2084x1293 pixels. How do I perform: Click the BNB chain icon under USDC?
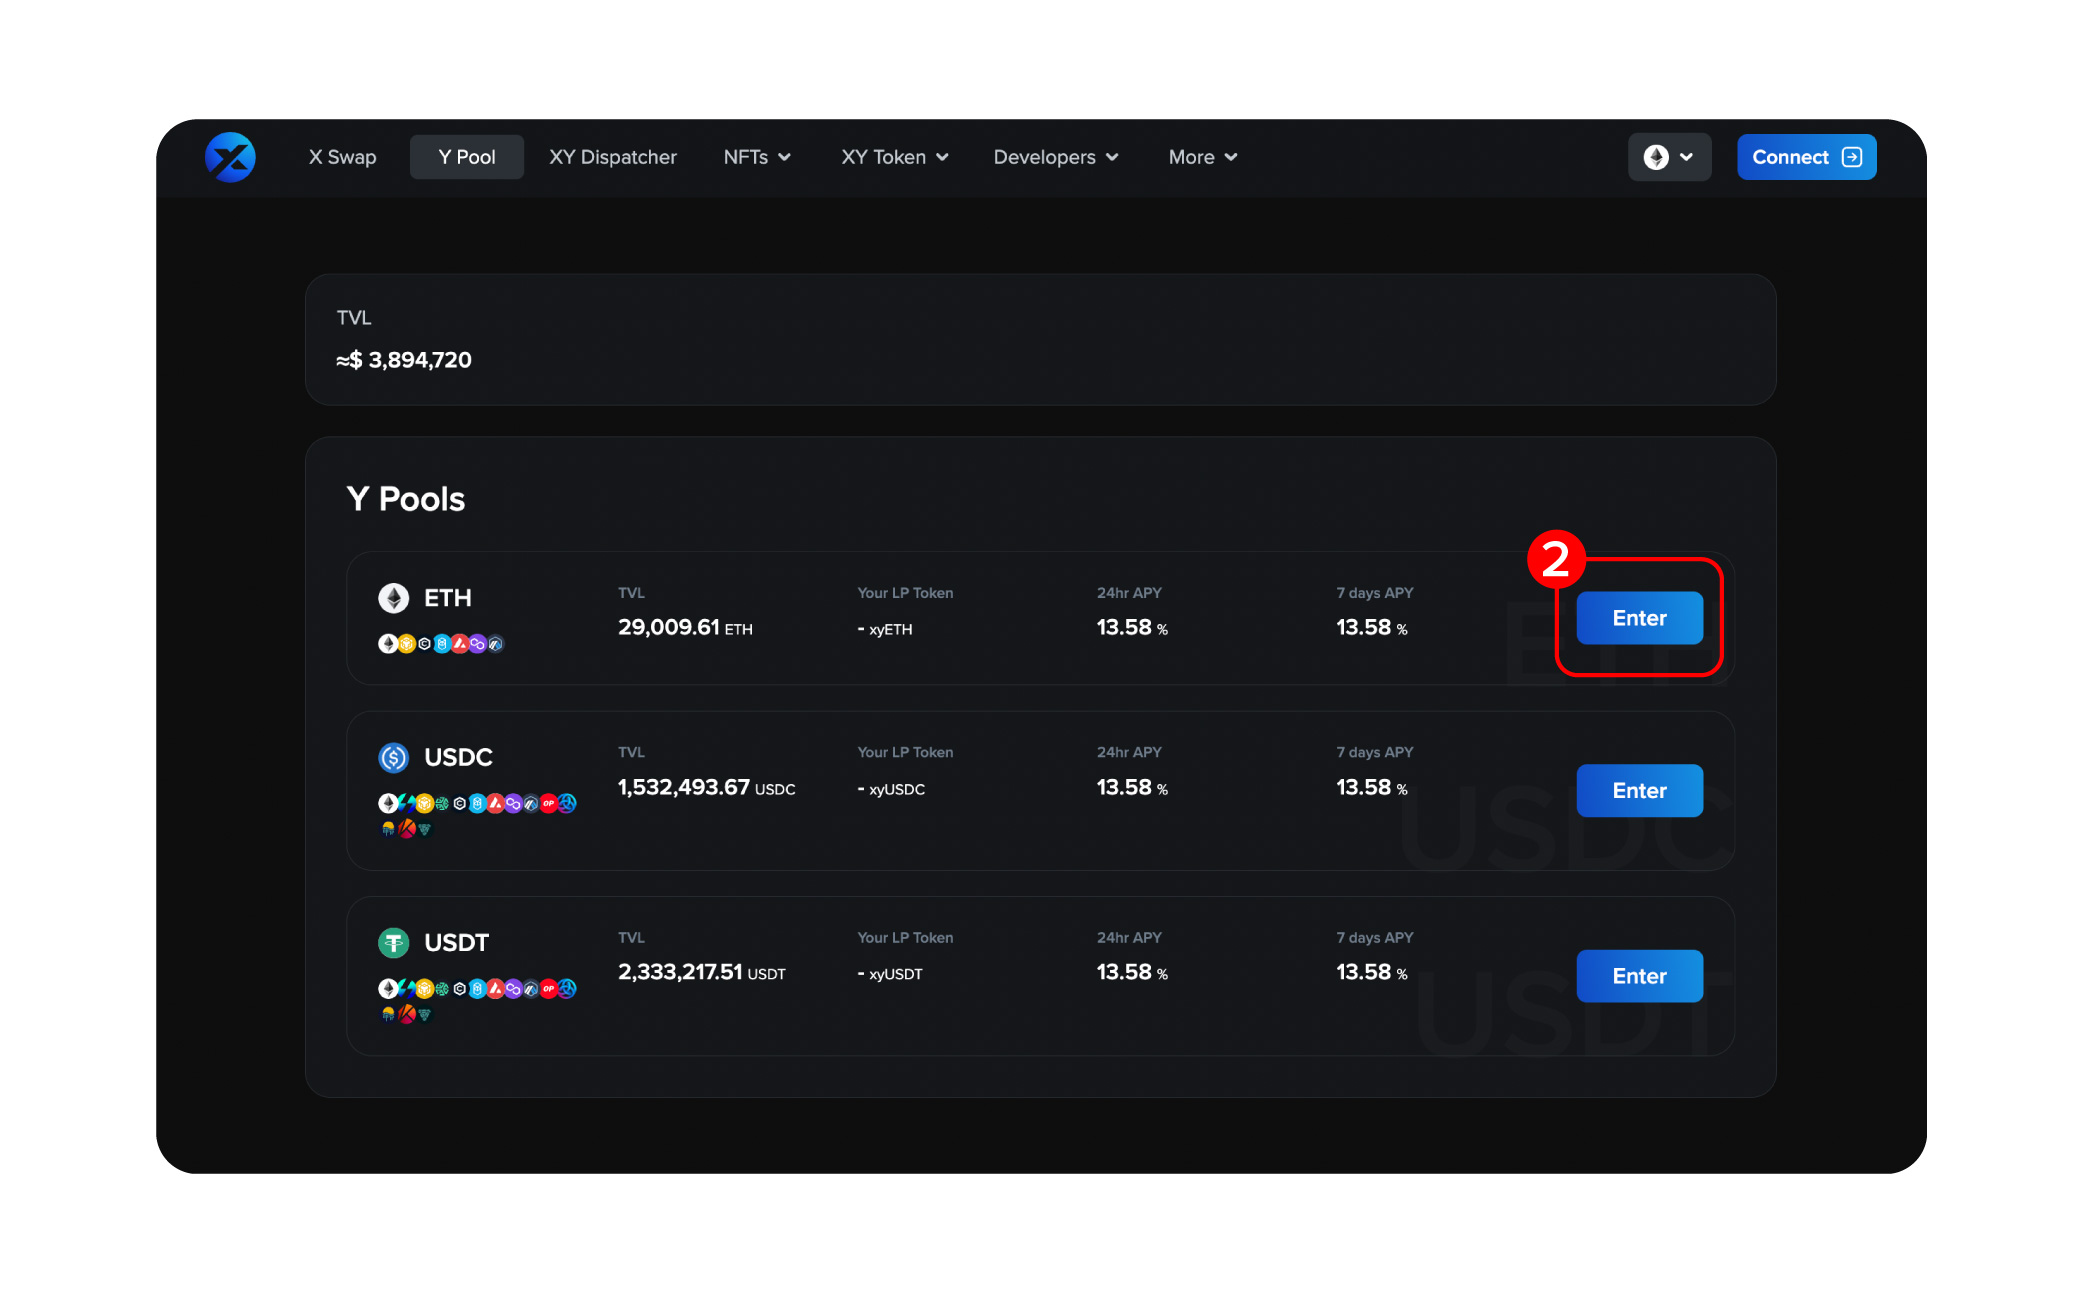click(x=424, y=803)
